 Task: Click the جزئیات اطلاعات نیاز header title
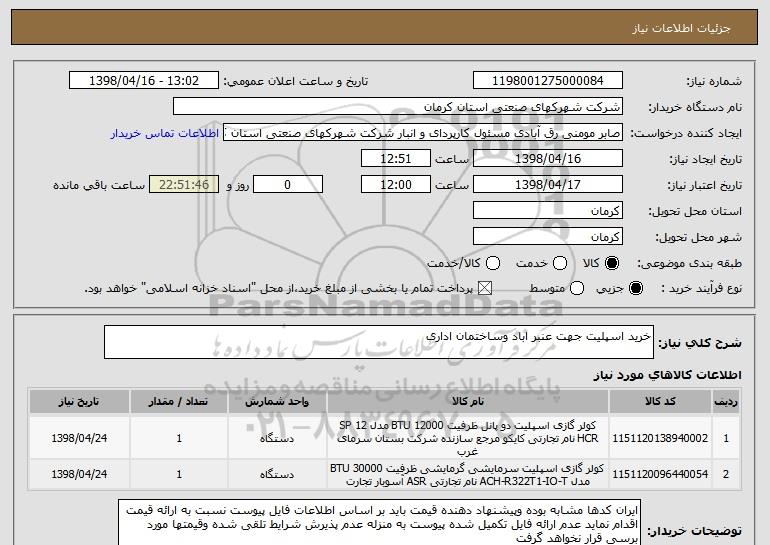[681, 28]
